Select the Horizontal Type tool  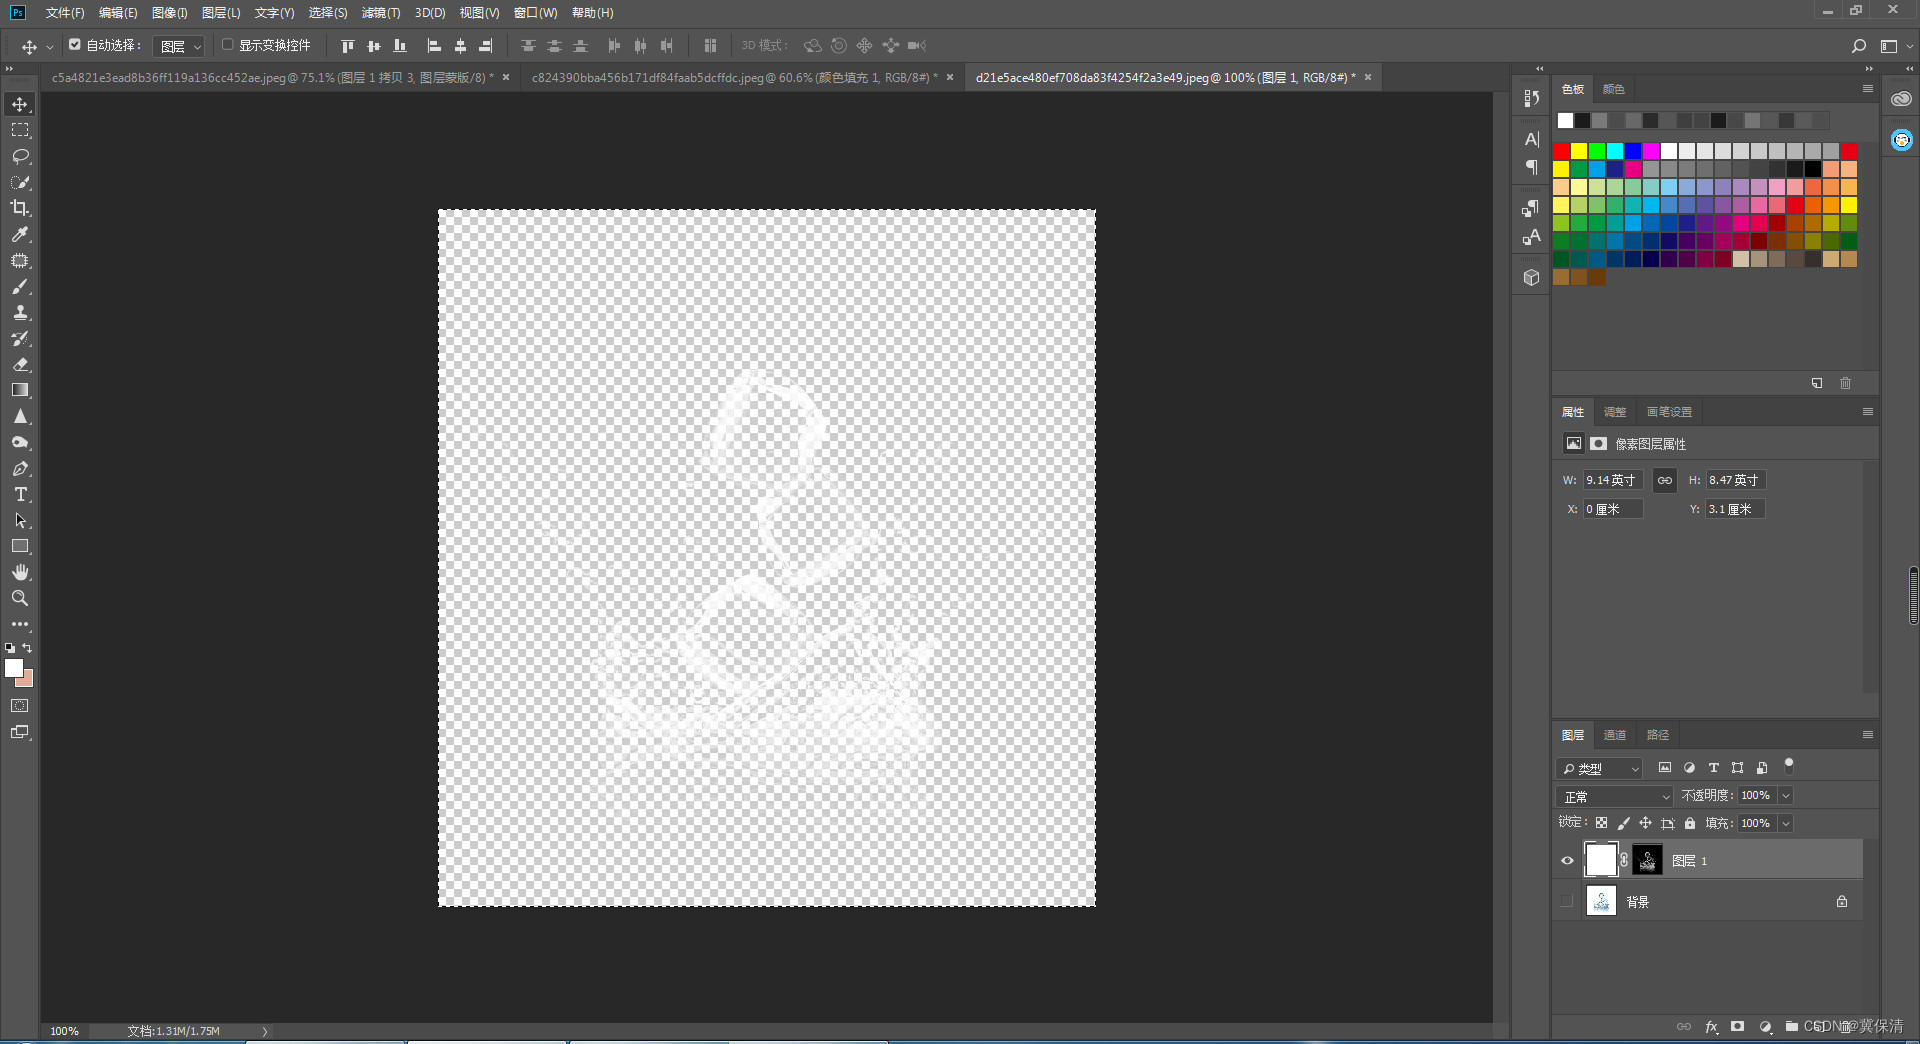click(x=20, y=494)
